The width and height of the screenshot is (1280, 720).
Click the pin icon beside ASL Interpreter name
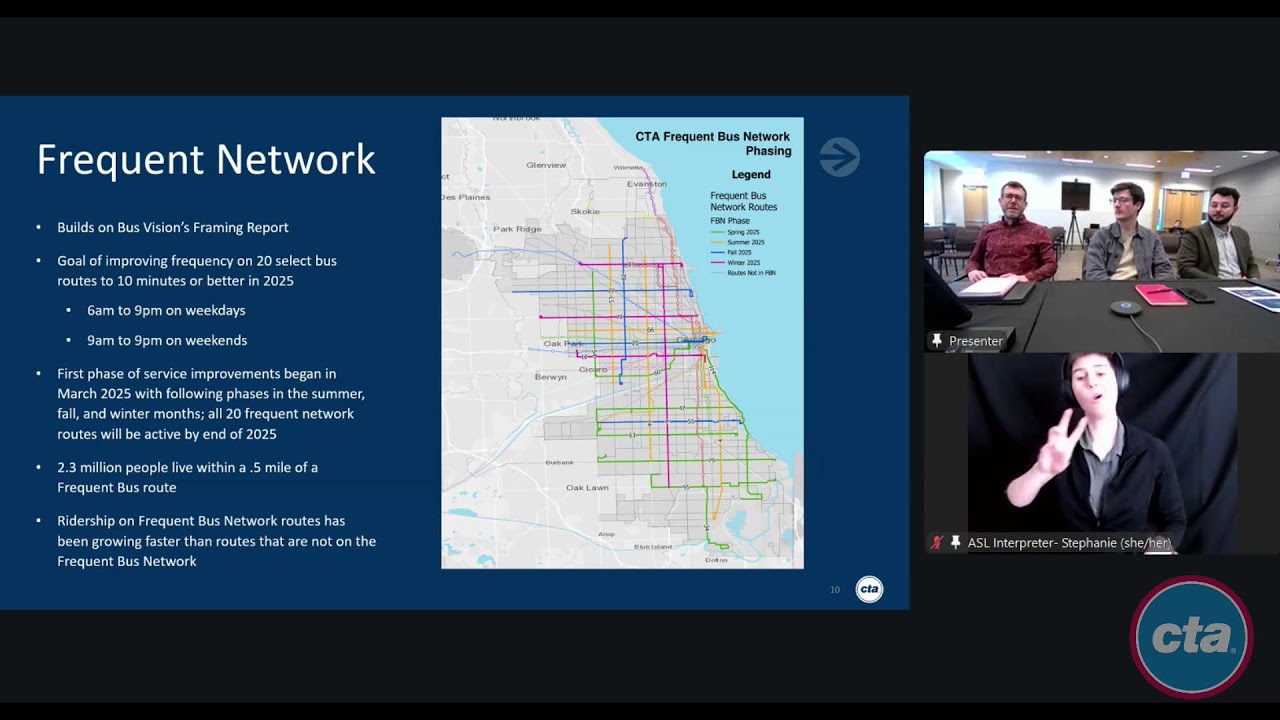(x=955, y=543)
